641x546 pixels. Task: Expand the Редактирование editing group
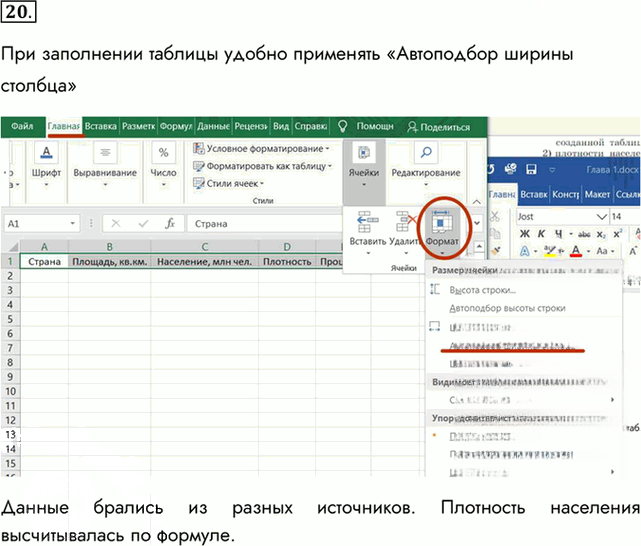426,166
